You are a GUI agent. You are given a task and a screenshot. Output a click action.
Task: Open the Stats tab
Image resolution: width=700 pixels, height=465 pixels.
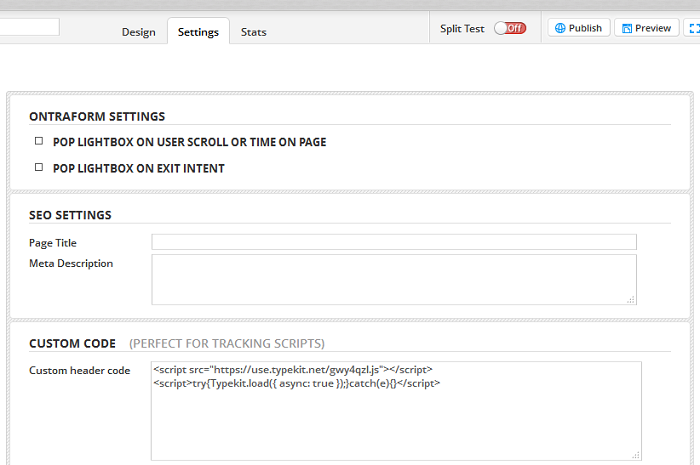(254, 32)
